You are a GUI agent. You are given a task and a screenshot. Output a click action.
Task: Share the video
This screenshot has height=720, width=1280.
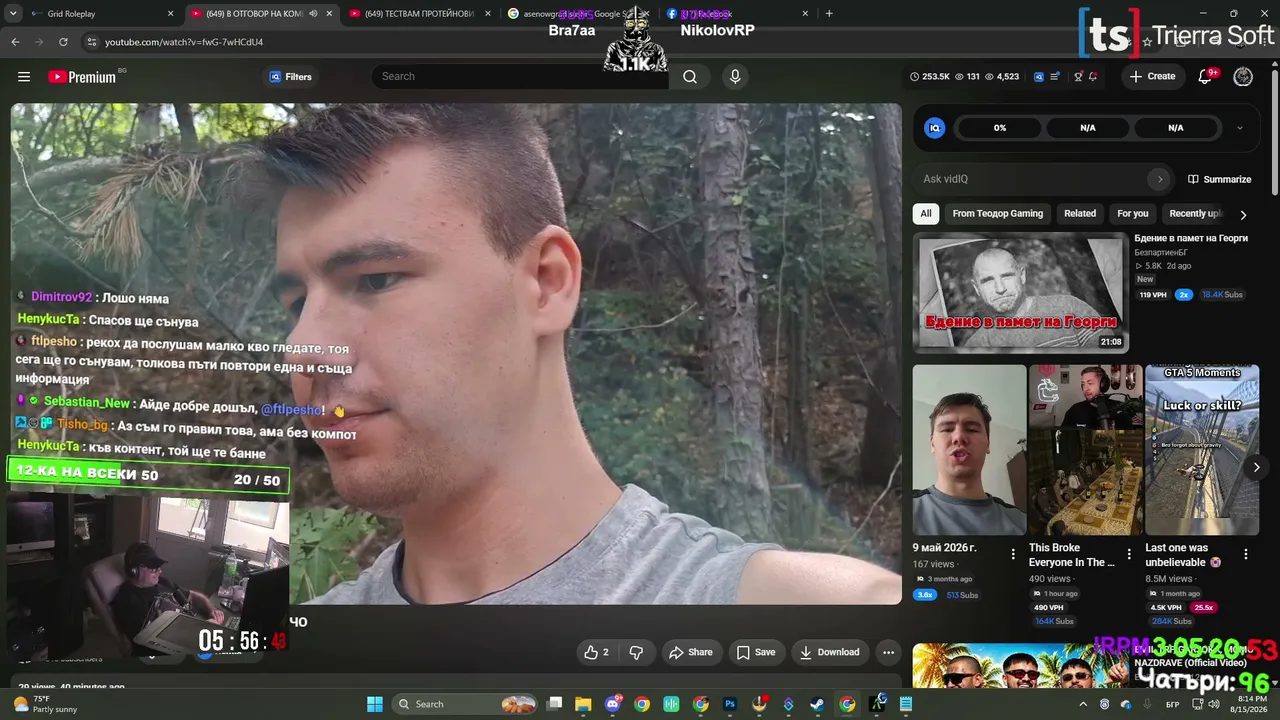pos(691,652)
